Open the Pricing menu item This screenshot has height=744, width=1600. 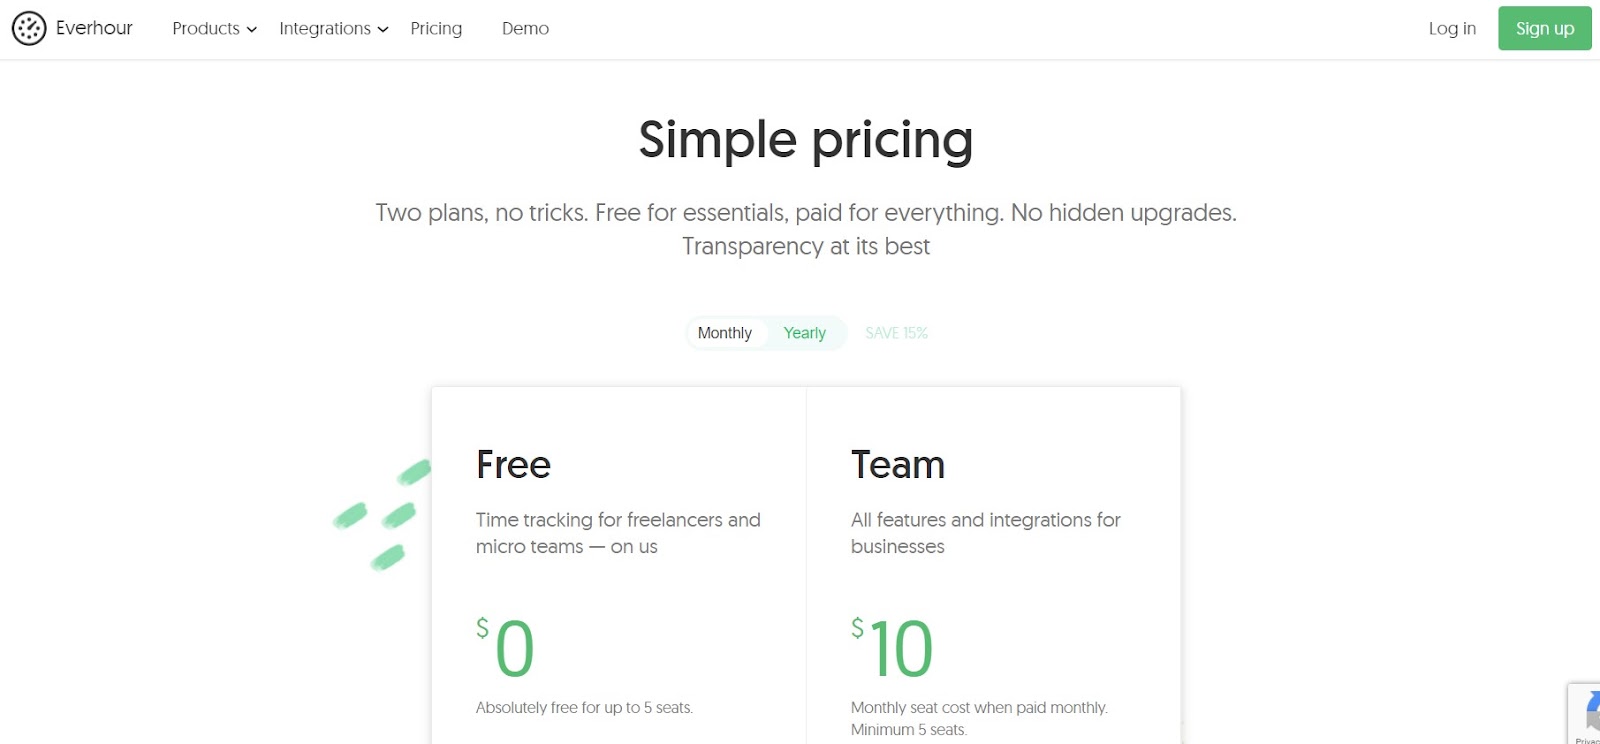click(435, 28)
